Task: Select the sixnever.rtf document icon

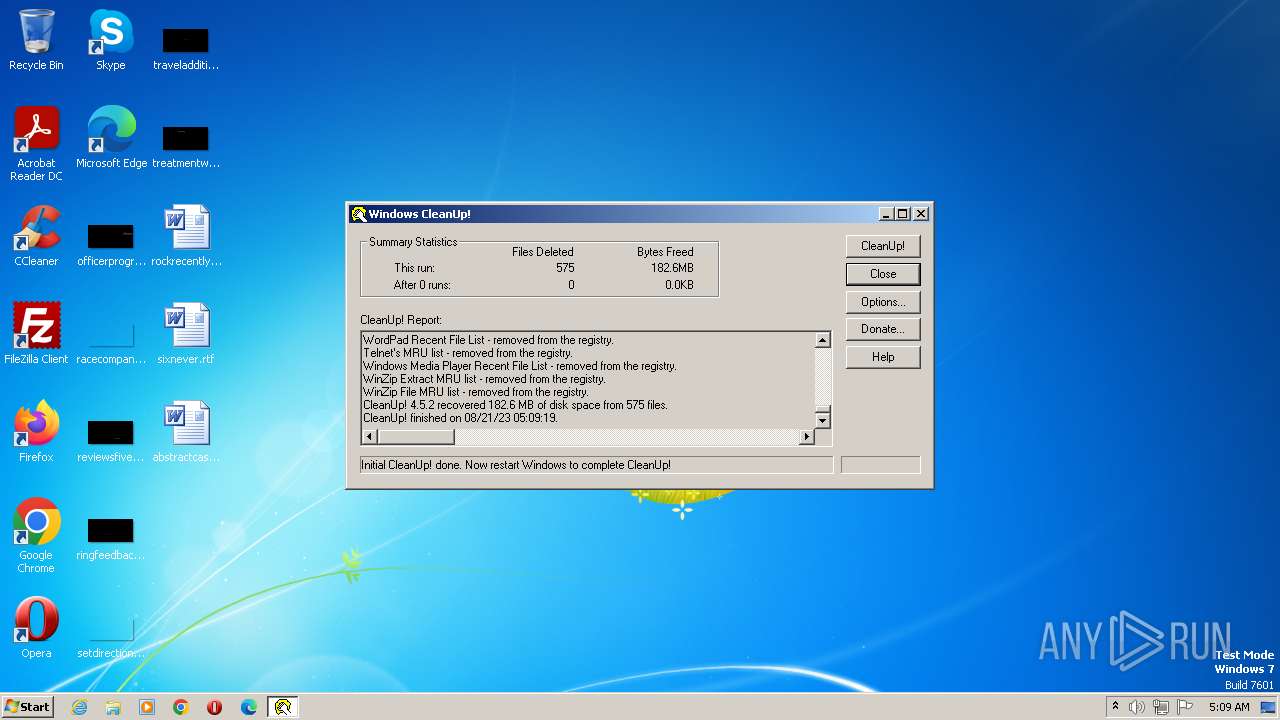Action: coord(186,333)
